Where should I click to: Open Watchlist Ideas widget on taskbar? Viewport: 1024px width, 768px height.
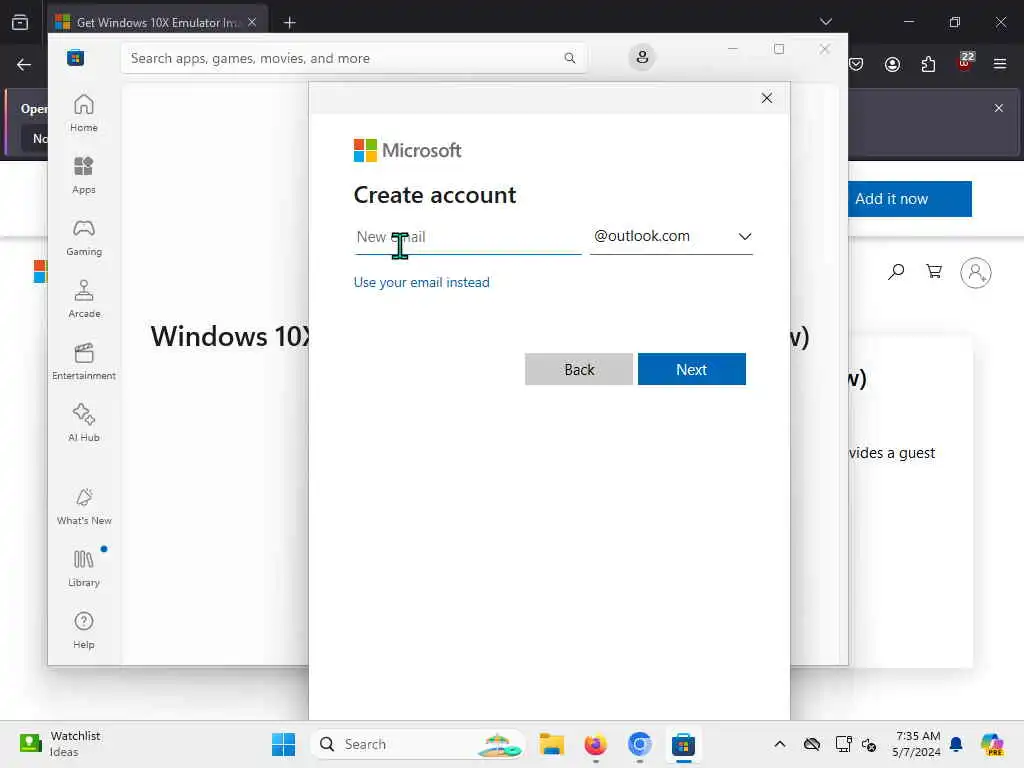click(x=60, y=744)
